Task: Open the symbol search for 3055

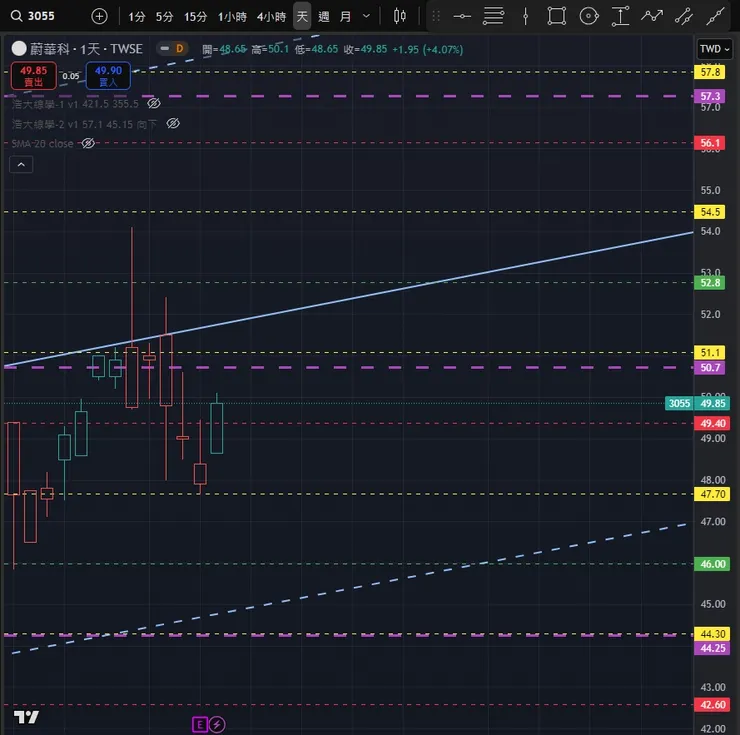Action: 33,16
